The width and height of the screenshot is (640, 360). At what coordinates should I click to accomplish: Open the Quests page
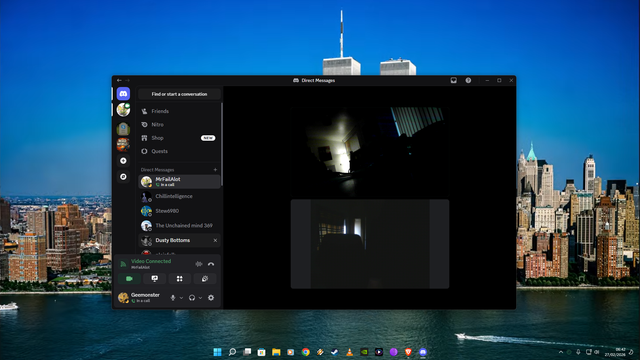tap(179, 151)
